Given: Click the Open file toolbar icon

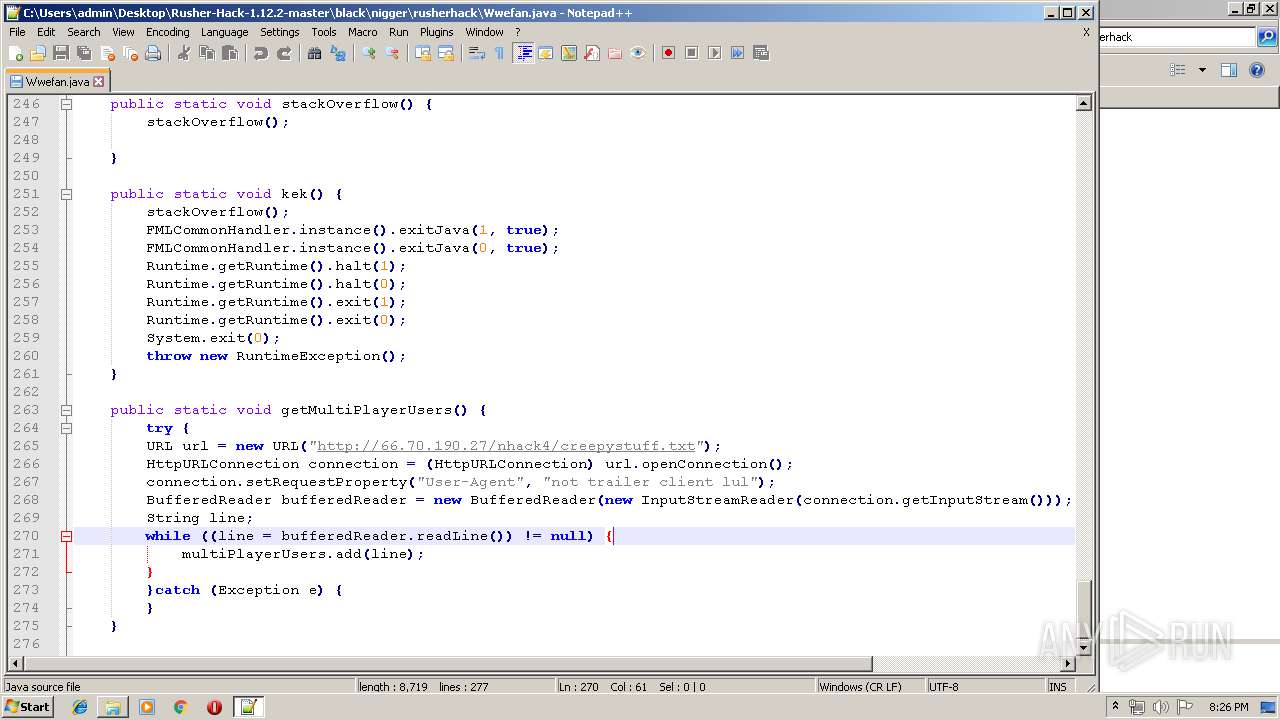Looking at the screenshot, I should point(37,53).
